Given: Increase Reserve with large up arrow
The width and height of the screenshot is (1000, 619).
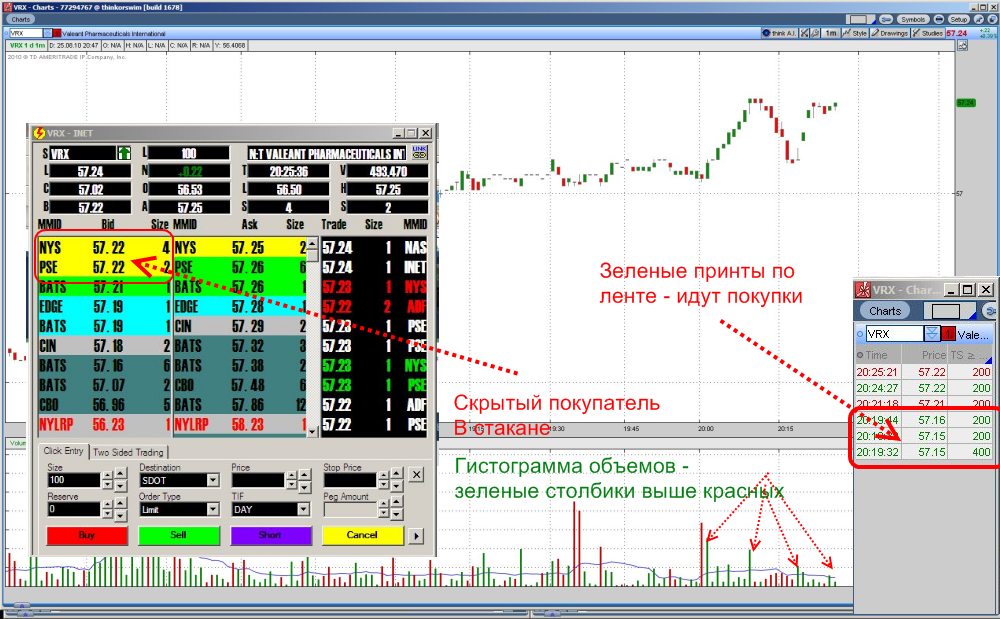Looking at the screenshot, I should tap(119, 504).
